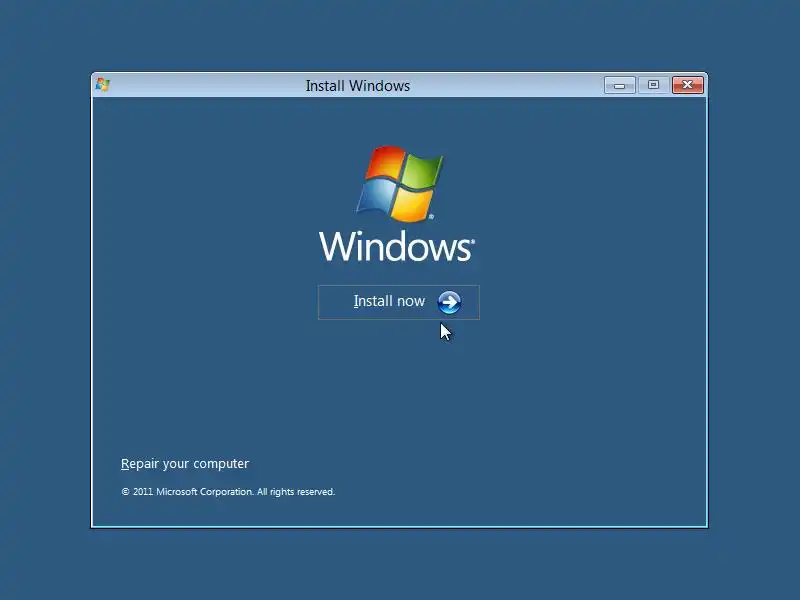Click the blue arrow icon beside Install now

pyautogui.click(x=449, y=302)
